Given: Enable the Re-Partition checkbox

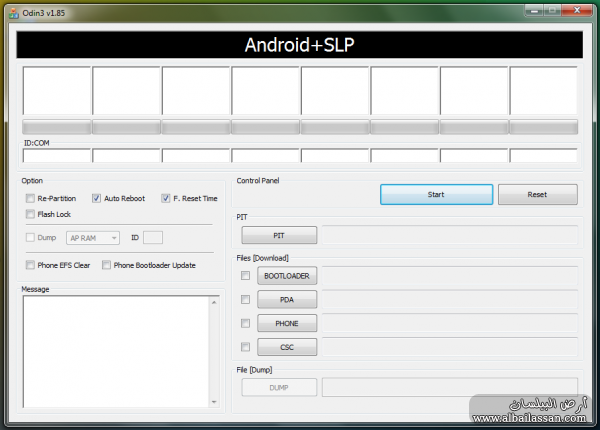Looking at the screenshot, I should click(x=30, y=198).
